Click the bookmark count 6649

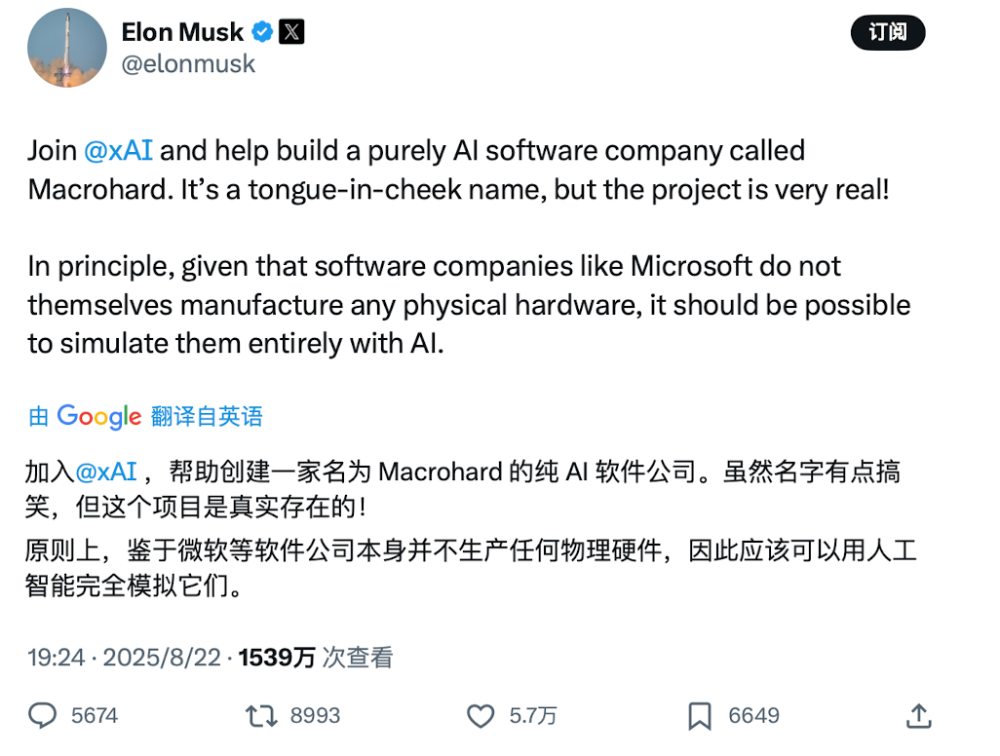pos(752,716)
